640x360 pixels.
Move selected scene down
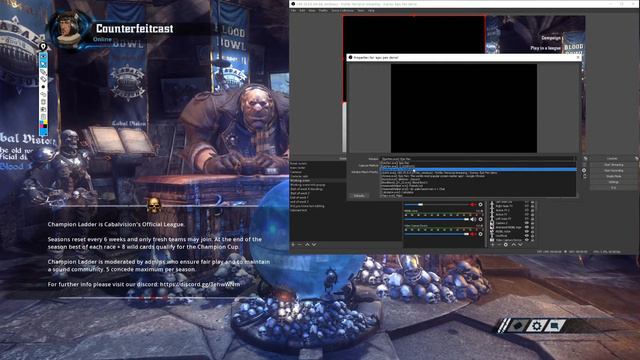pos(314,244)
